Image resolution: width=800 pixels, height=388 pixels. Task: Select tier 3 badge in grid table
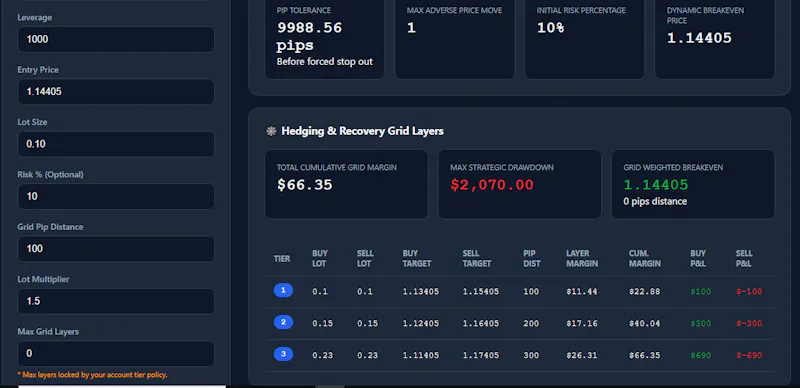[283, 354]
